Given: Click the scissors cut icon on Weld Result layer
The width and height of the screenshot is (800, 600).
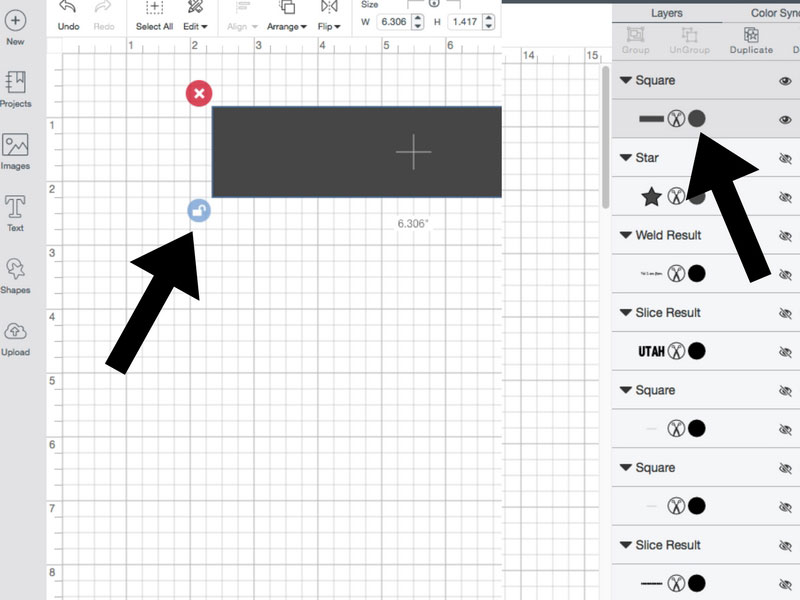Looking at the screenshot, I should pyautogui.click(x=676, y=273).
